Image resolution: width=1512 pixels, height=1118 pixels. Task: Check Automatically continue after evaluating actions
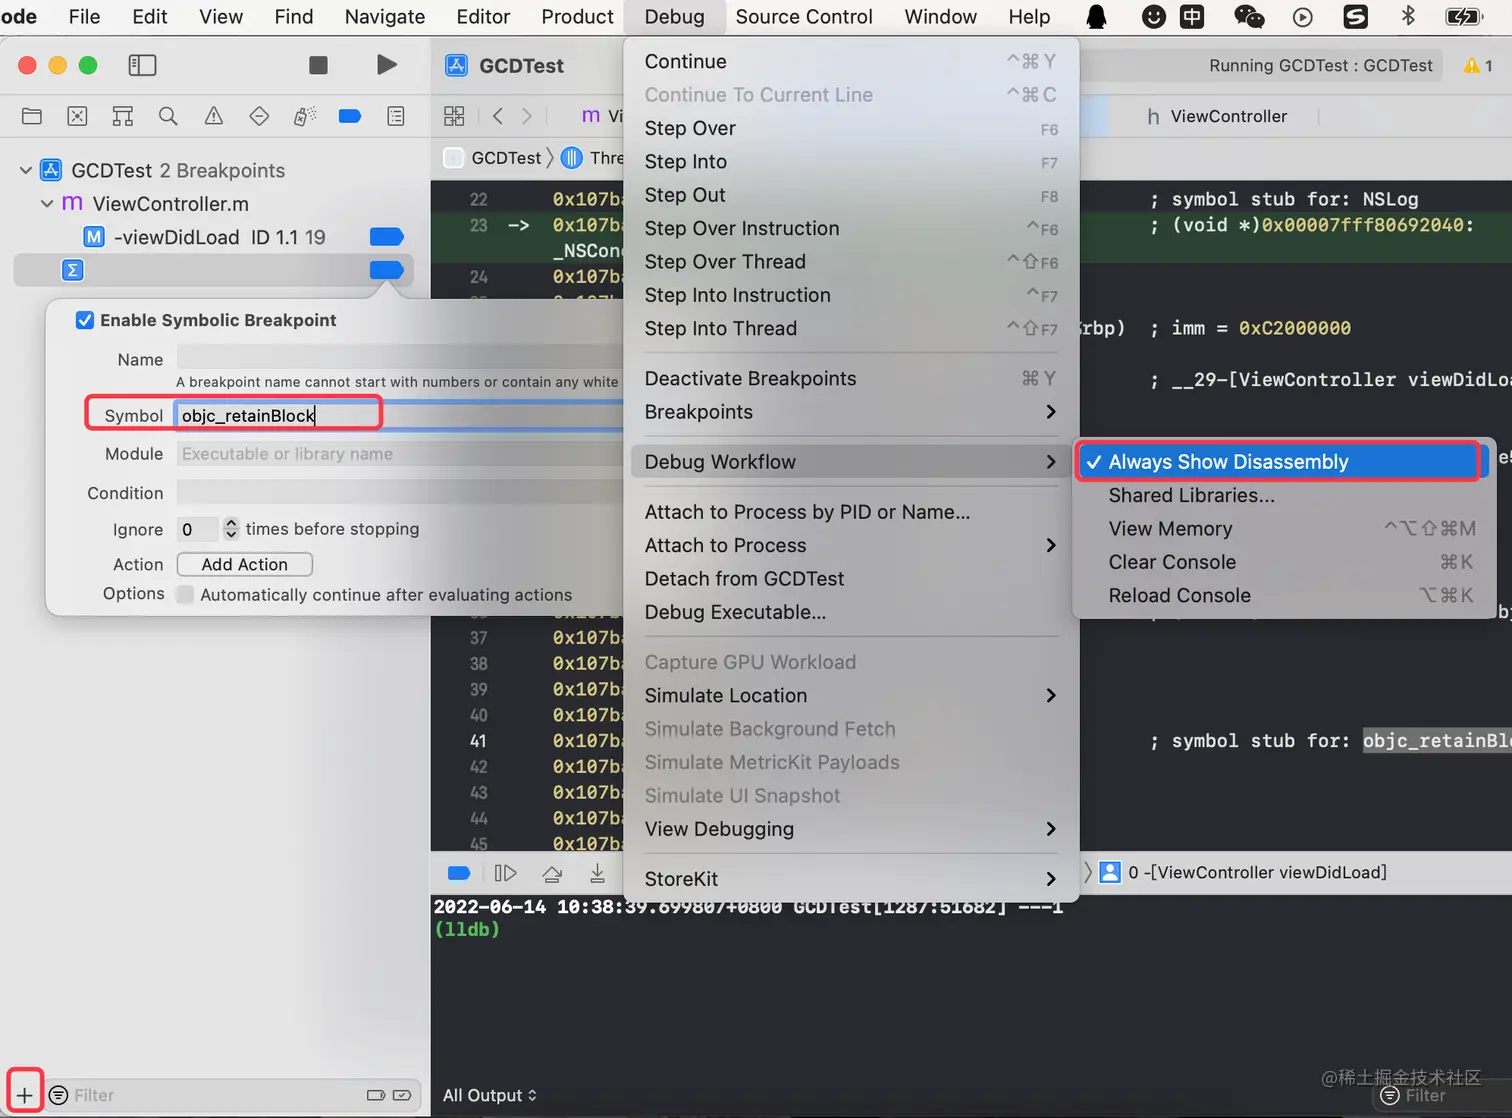pyautogui.click(x=185, y=595)
